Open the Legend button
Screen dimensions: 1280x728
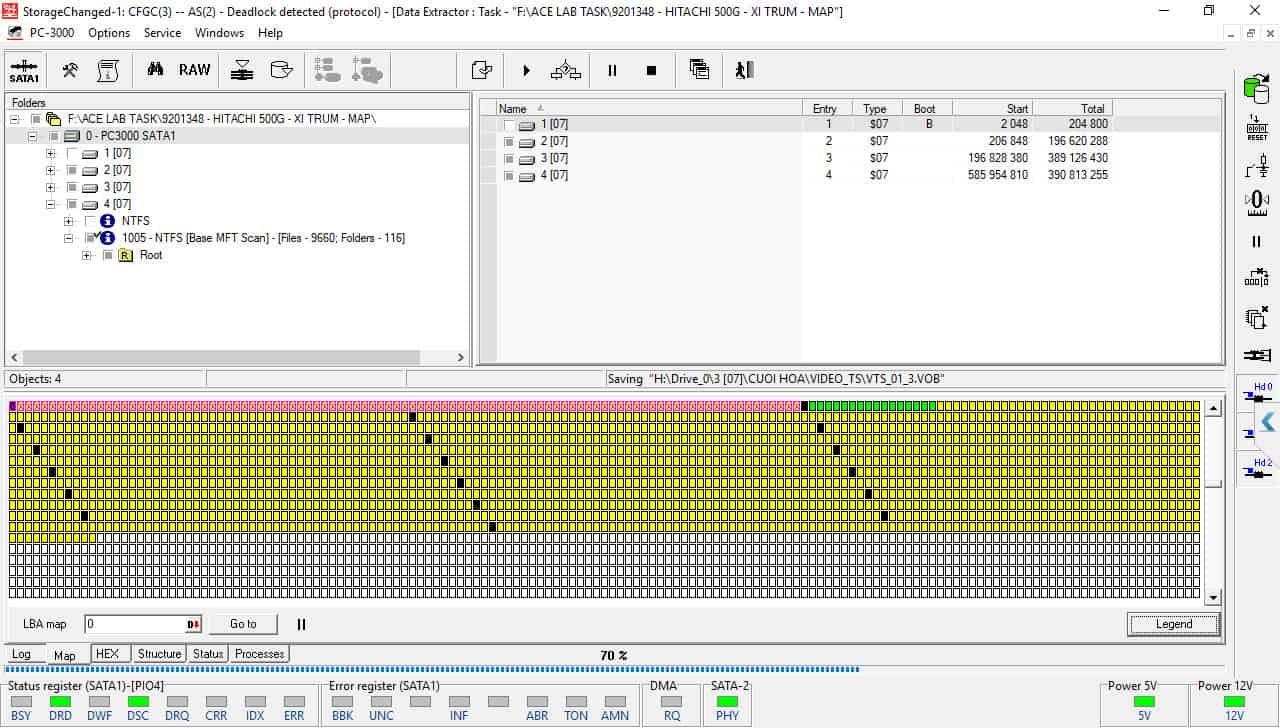[1174, 624]
